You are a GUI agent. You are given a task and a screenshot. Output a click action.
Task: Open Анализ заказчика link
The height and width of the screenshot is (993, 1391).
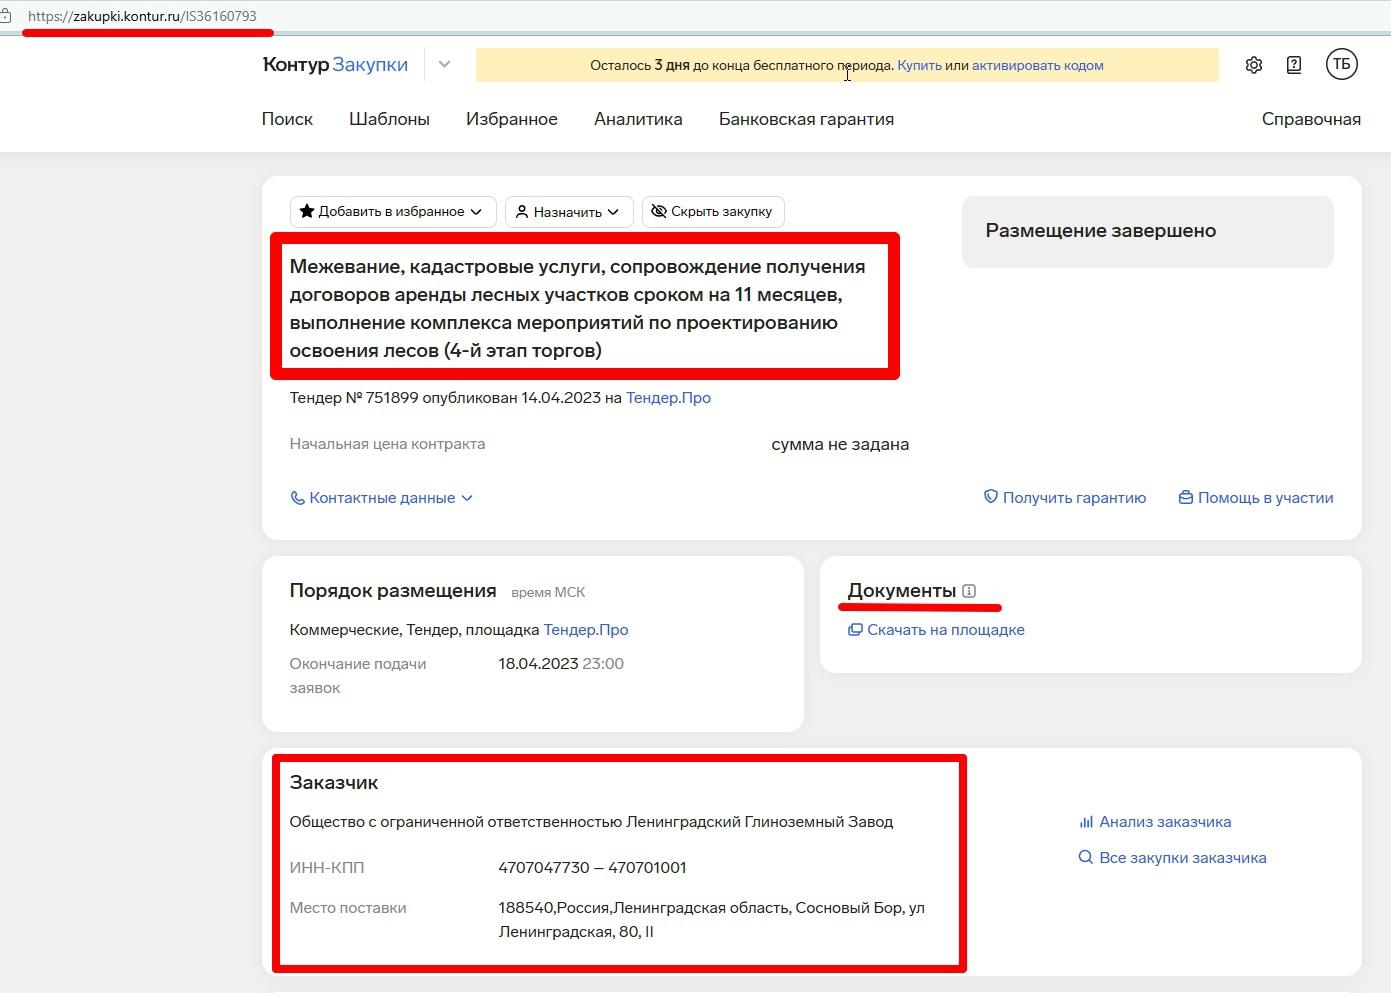click(1155, 822)
